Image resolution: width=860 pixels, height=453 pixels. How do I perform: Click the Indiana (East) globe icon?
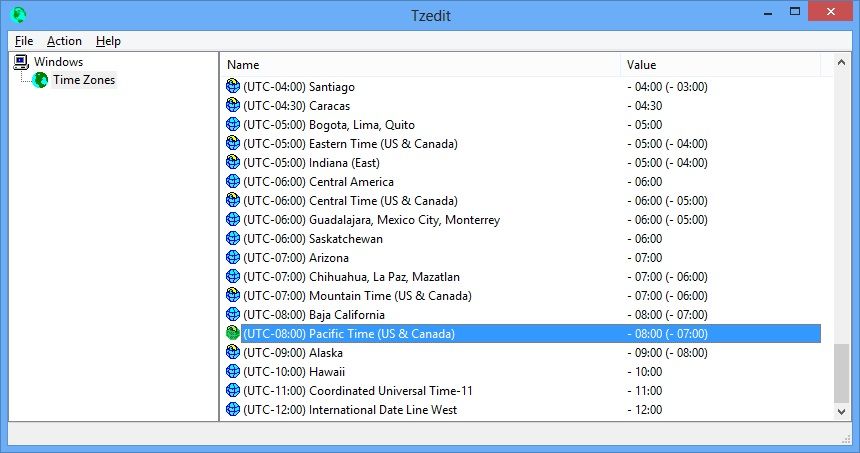(x=233, y=162)
